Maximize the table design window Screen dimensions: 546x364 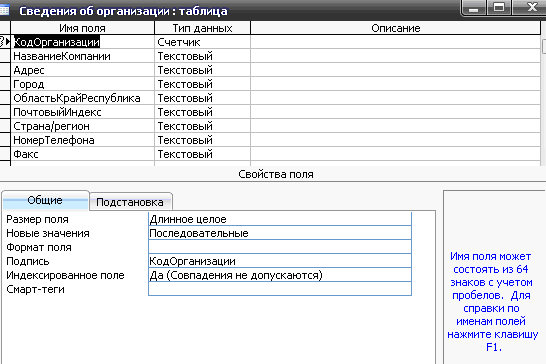pos(499,7)
